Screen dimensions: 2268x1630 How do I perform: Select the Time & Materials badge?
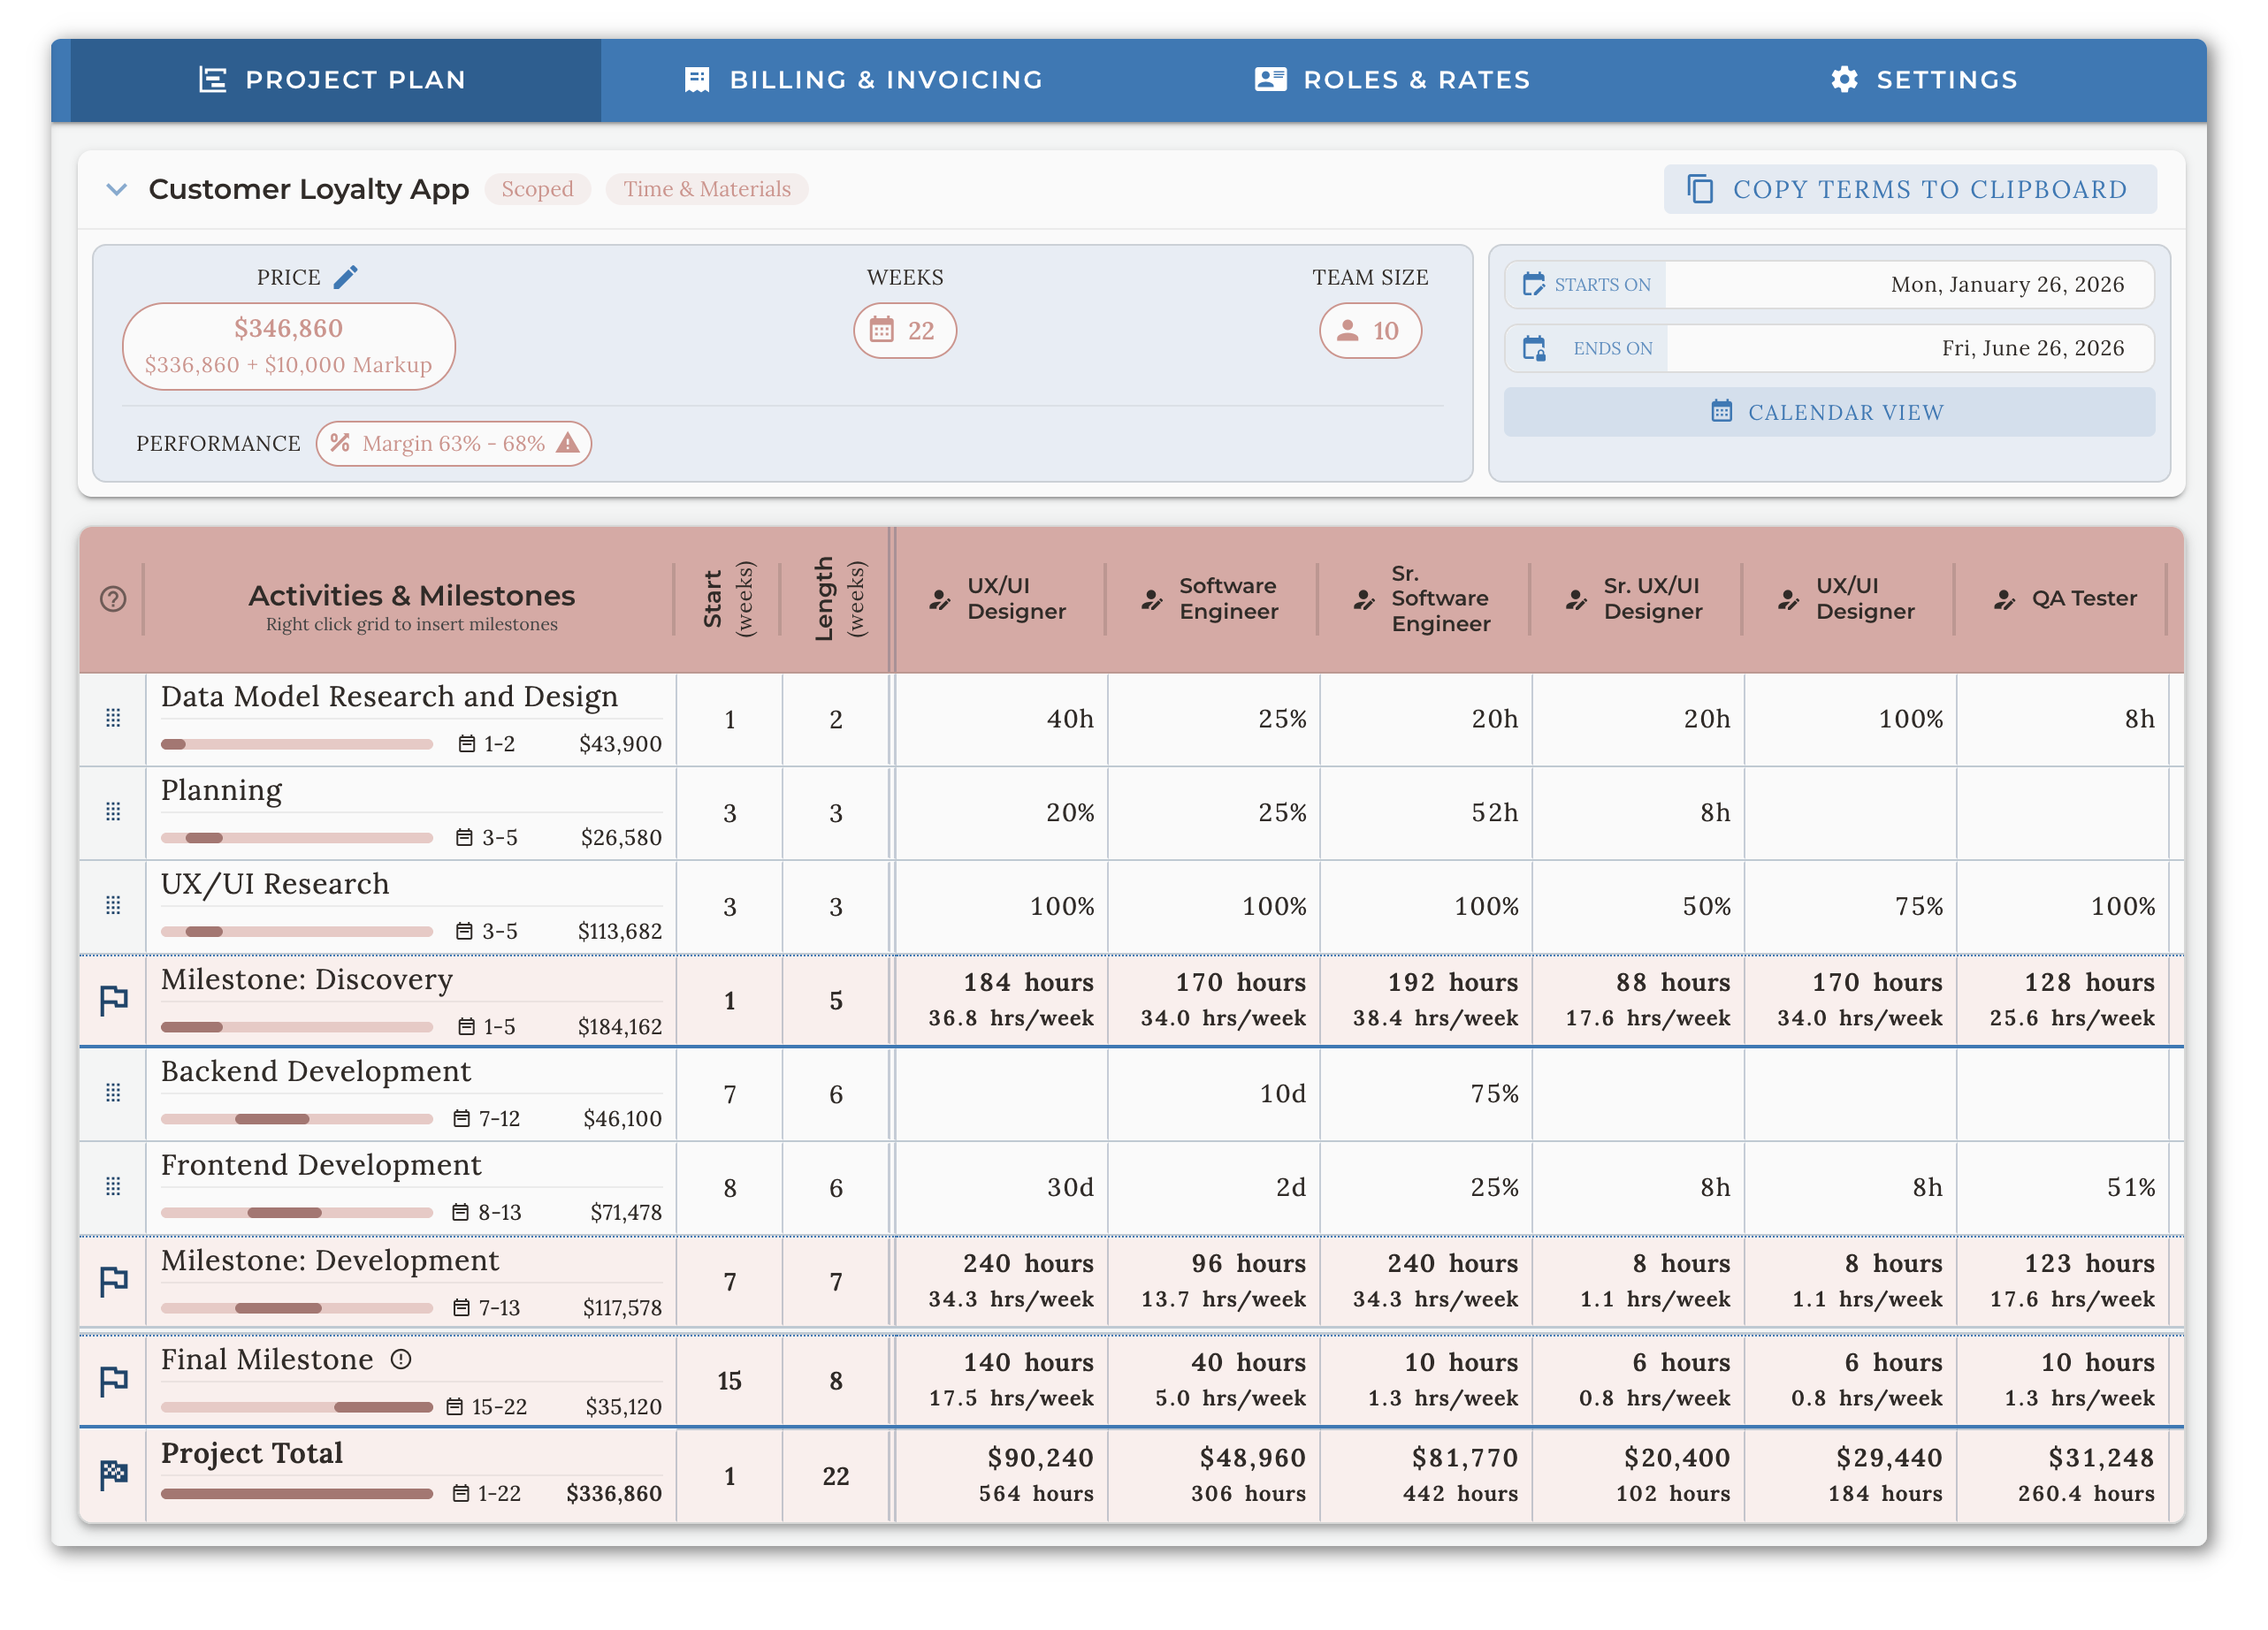click(x=706, y=189)
